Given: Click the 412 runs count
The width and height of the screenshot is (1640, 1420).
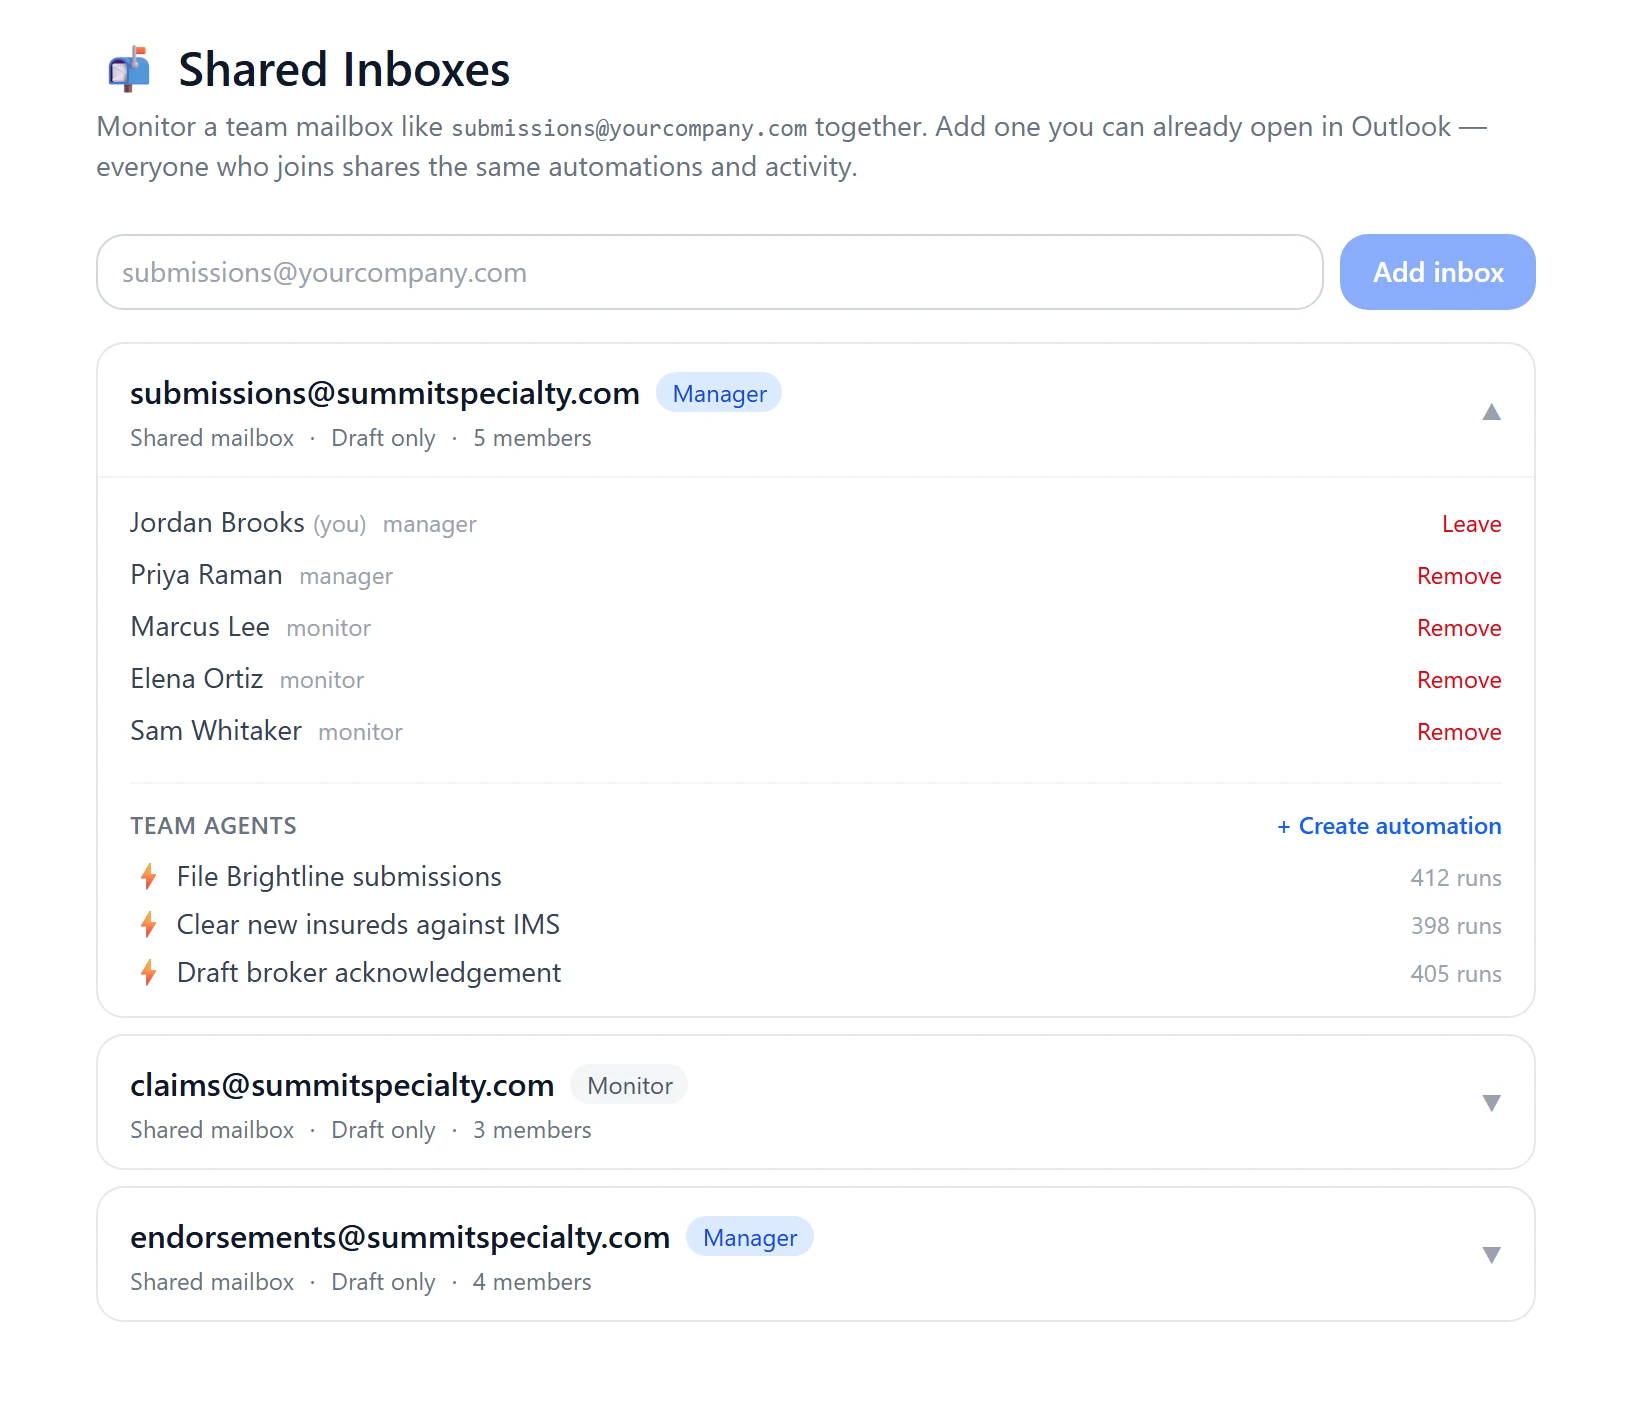Looking at the screenshot, I should click(x=1456, y=878).
